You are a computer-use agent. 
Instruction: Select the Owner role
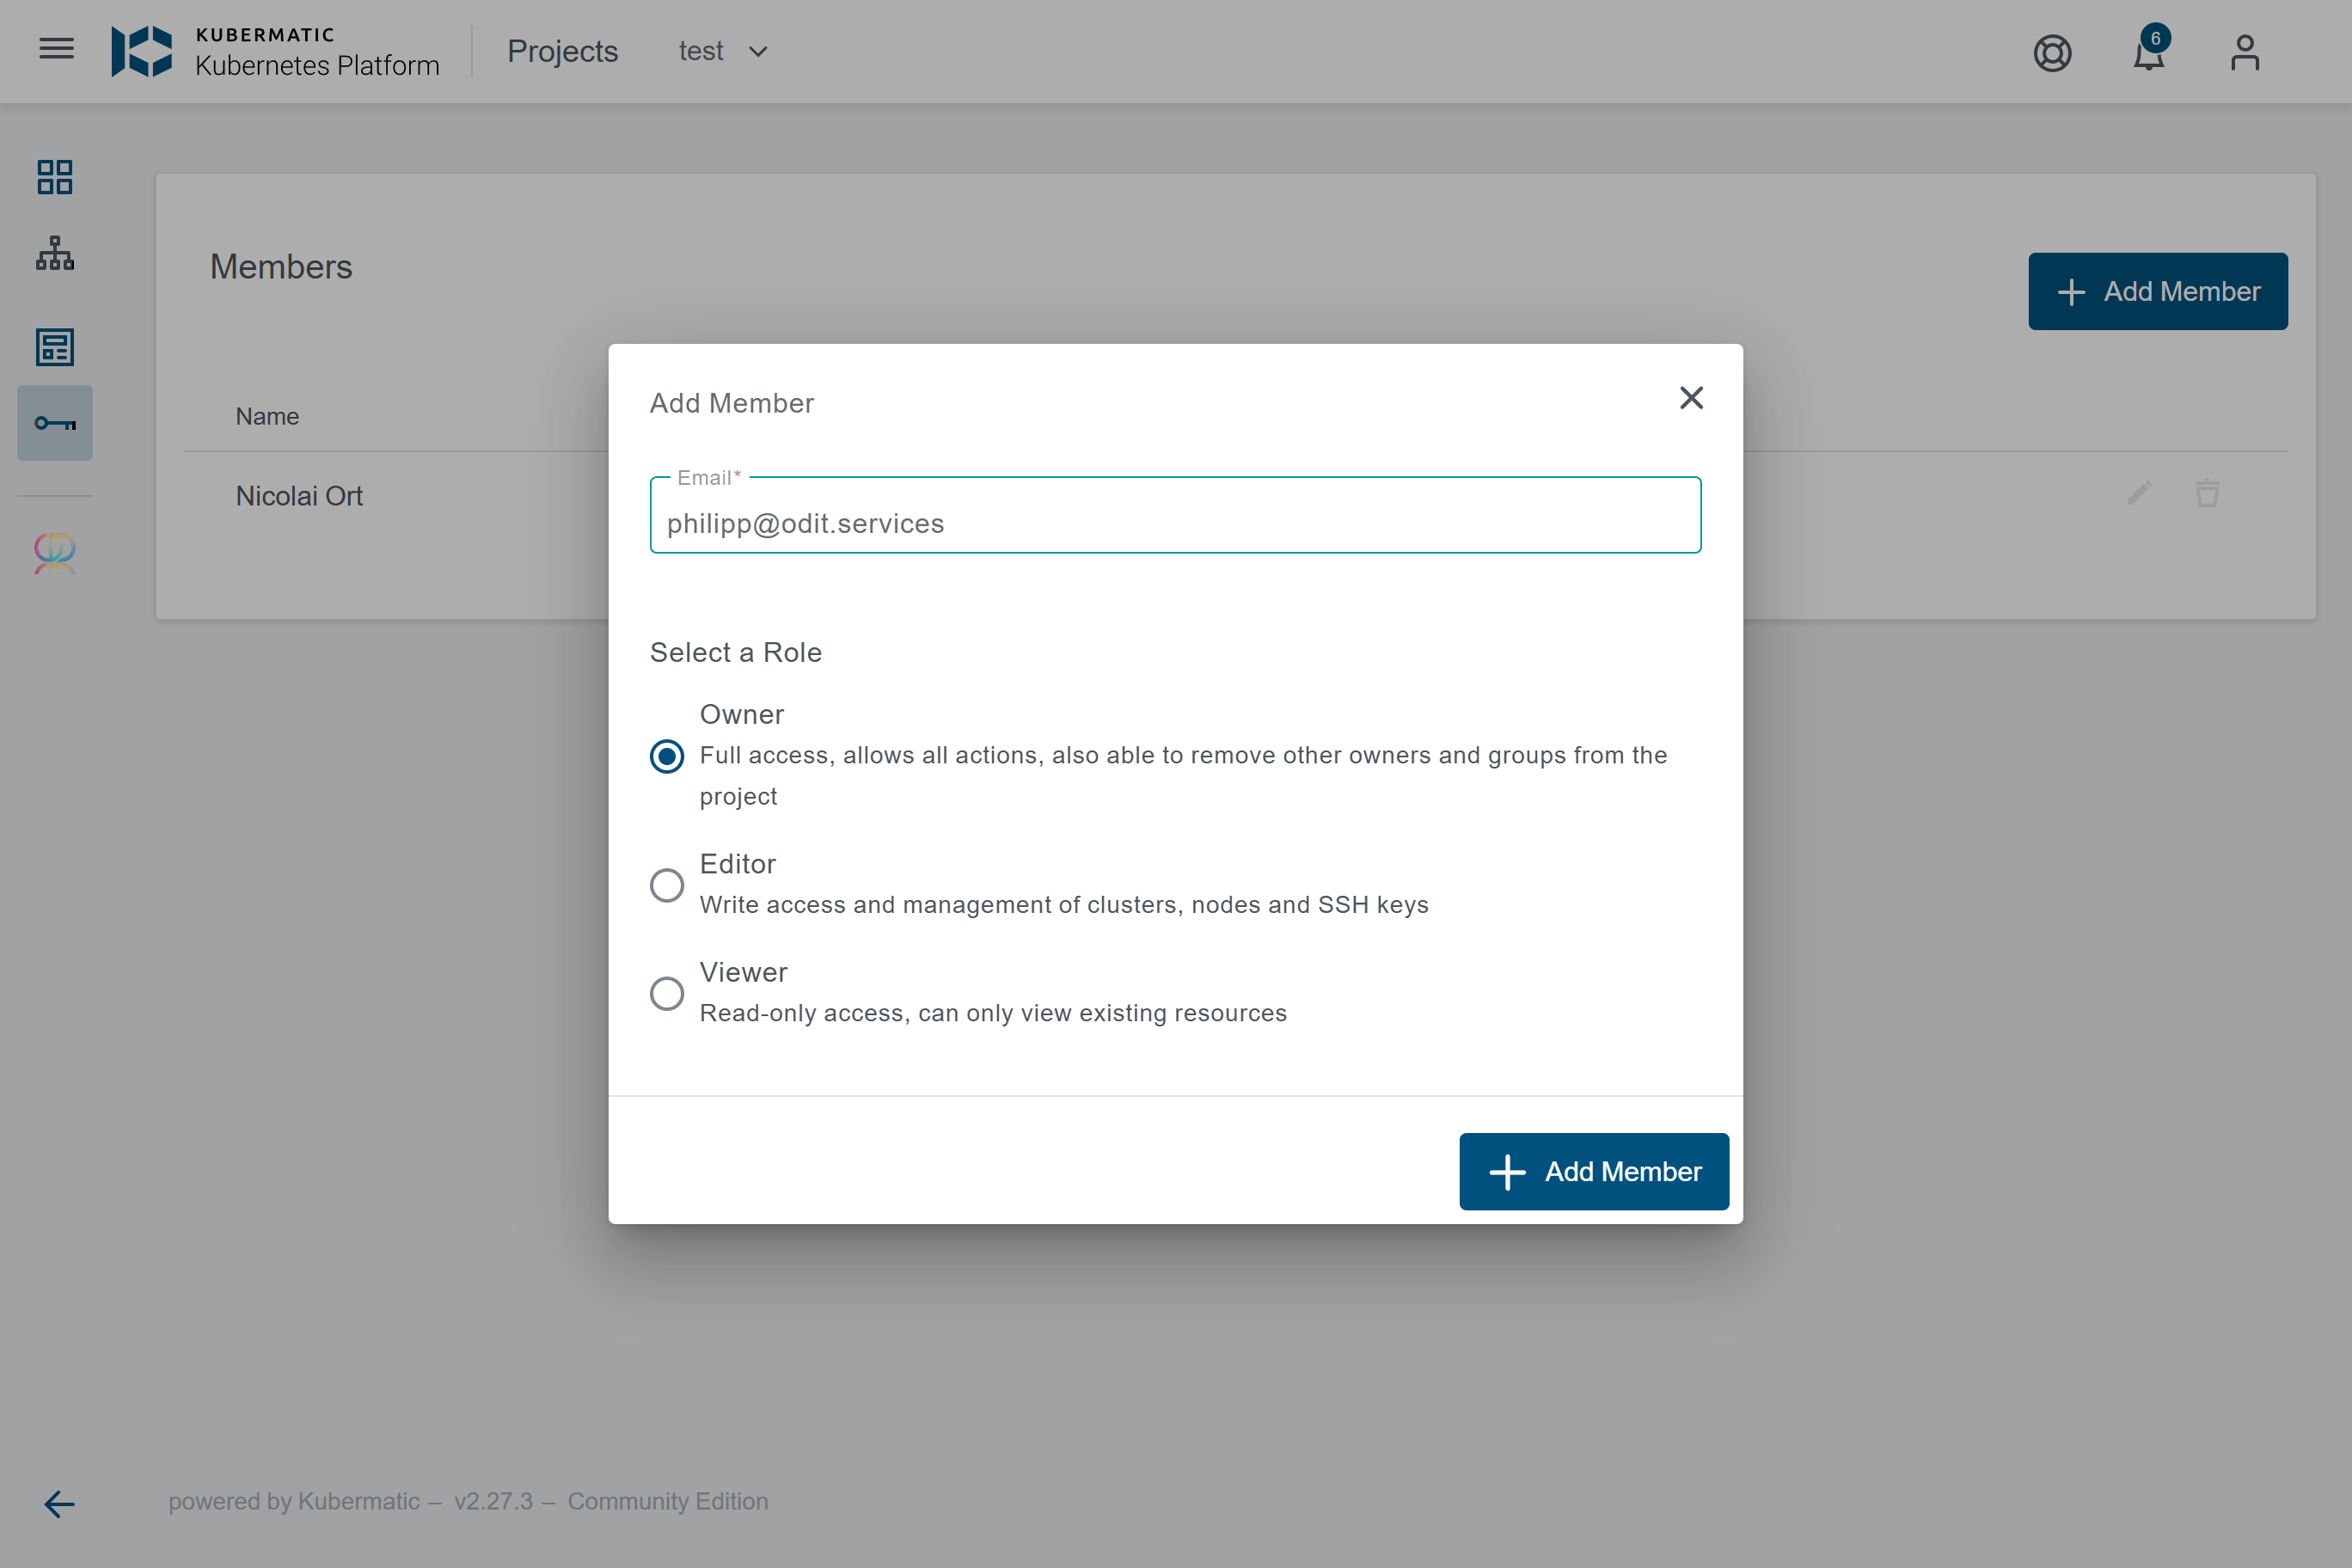[667, 756]
